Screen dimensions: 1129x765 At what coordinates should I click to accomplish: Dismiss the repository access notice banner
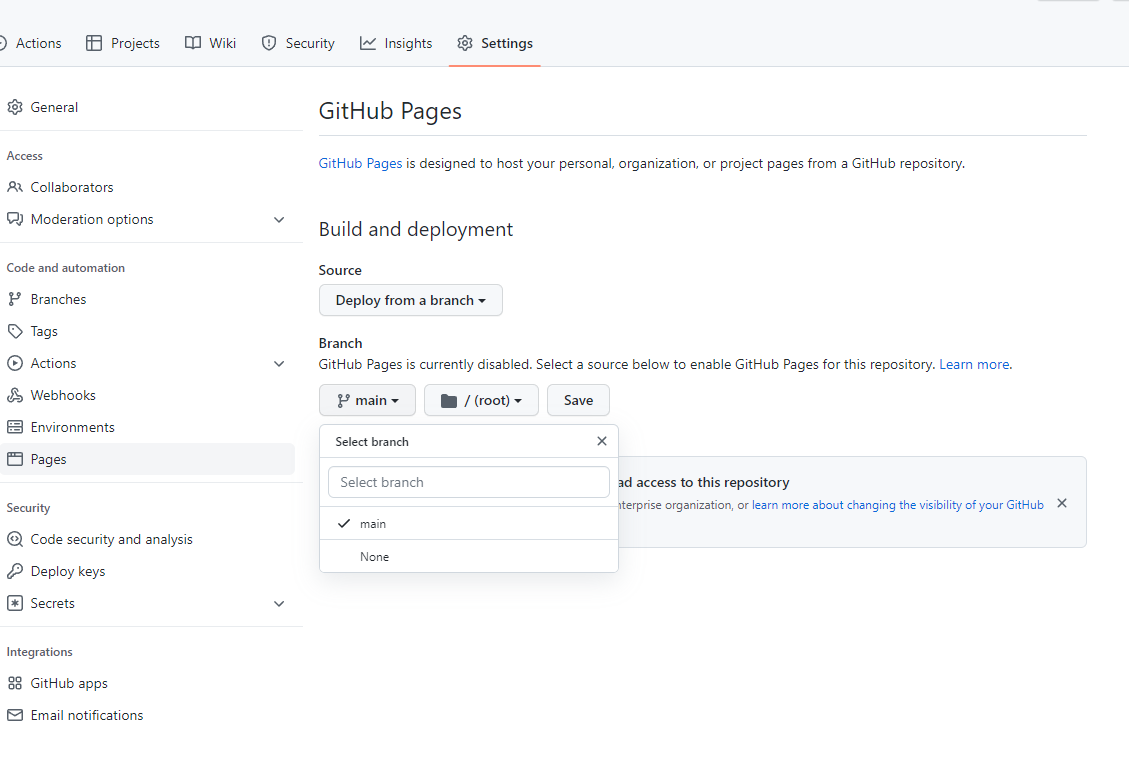1062,503
